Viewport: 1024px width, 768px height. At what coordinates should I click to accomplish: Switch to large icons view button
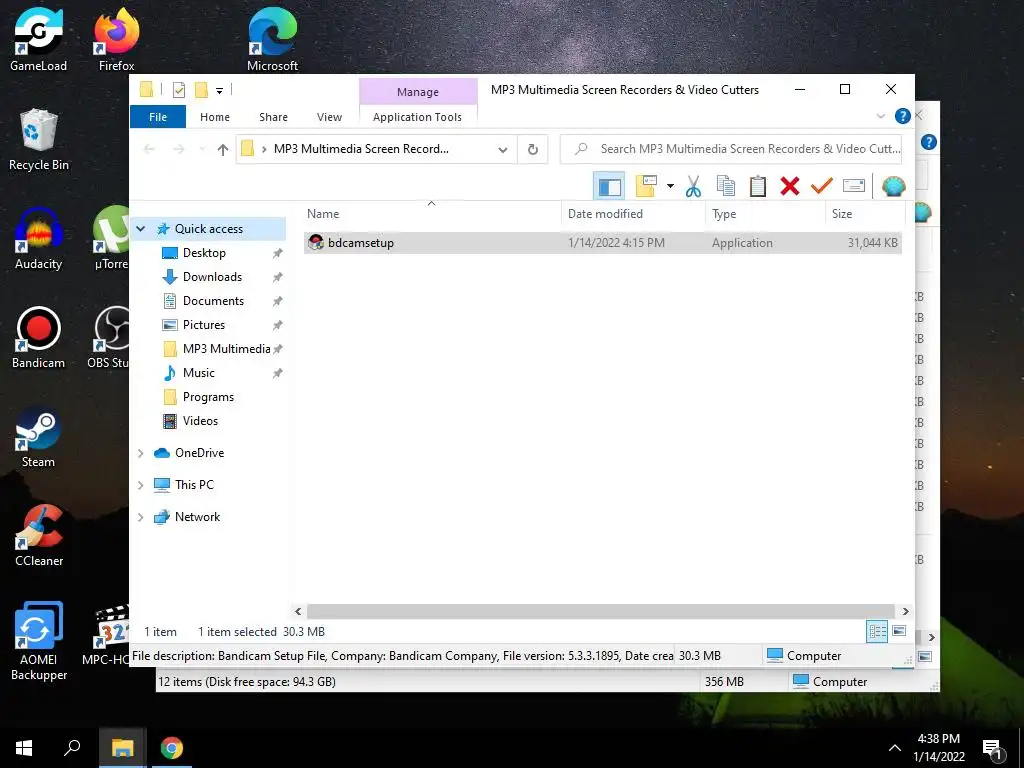click(899, 631)
